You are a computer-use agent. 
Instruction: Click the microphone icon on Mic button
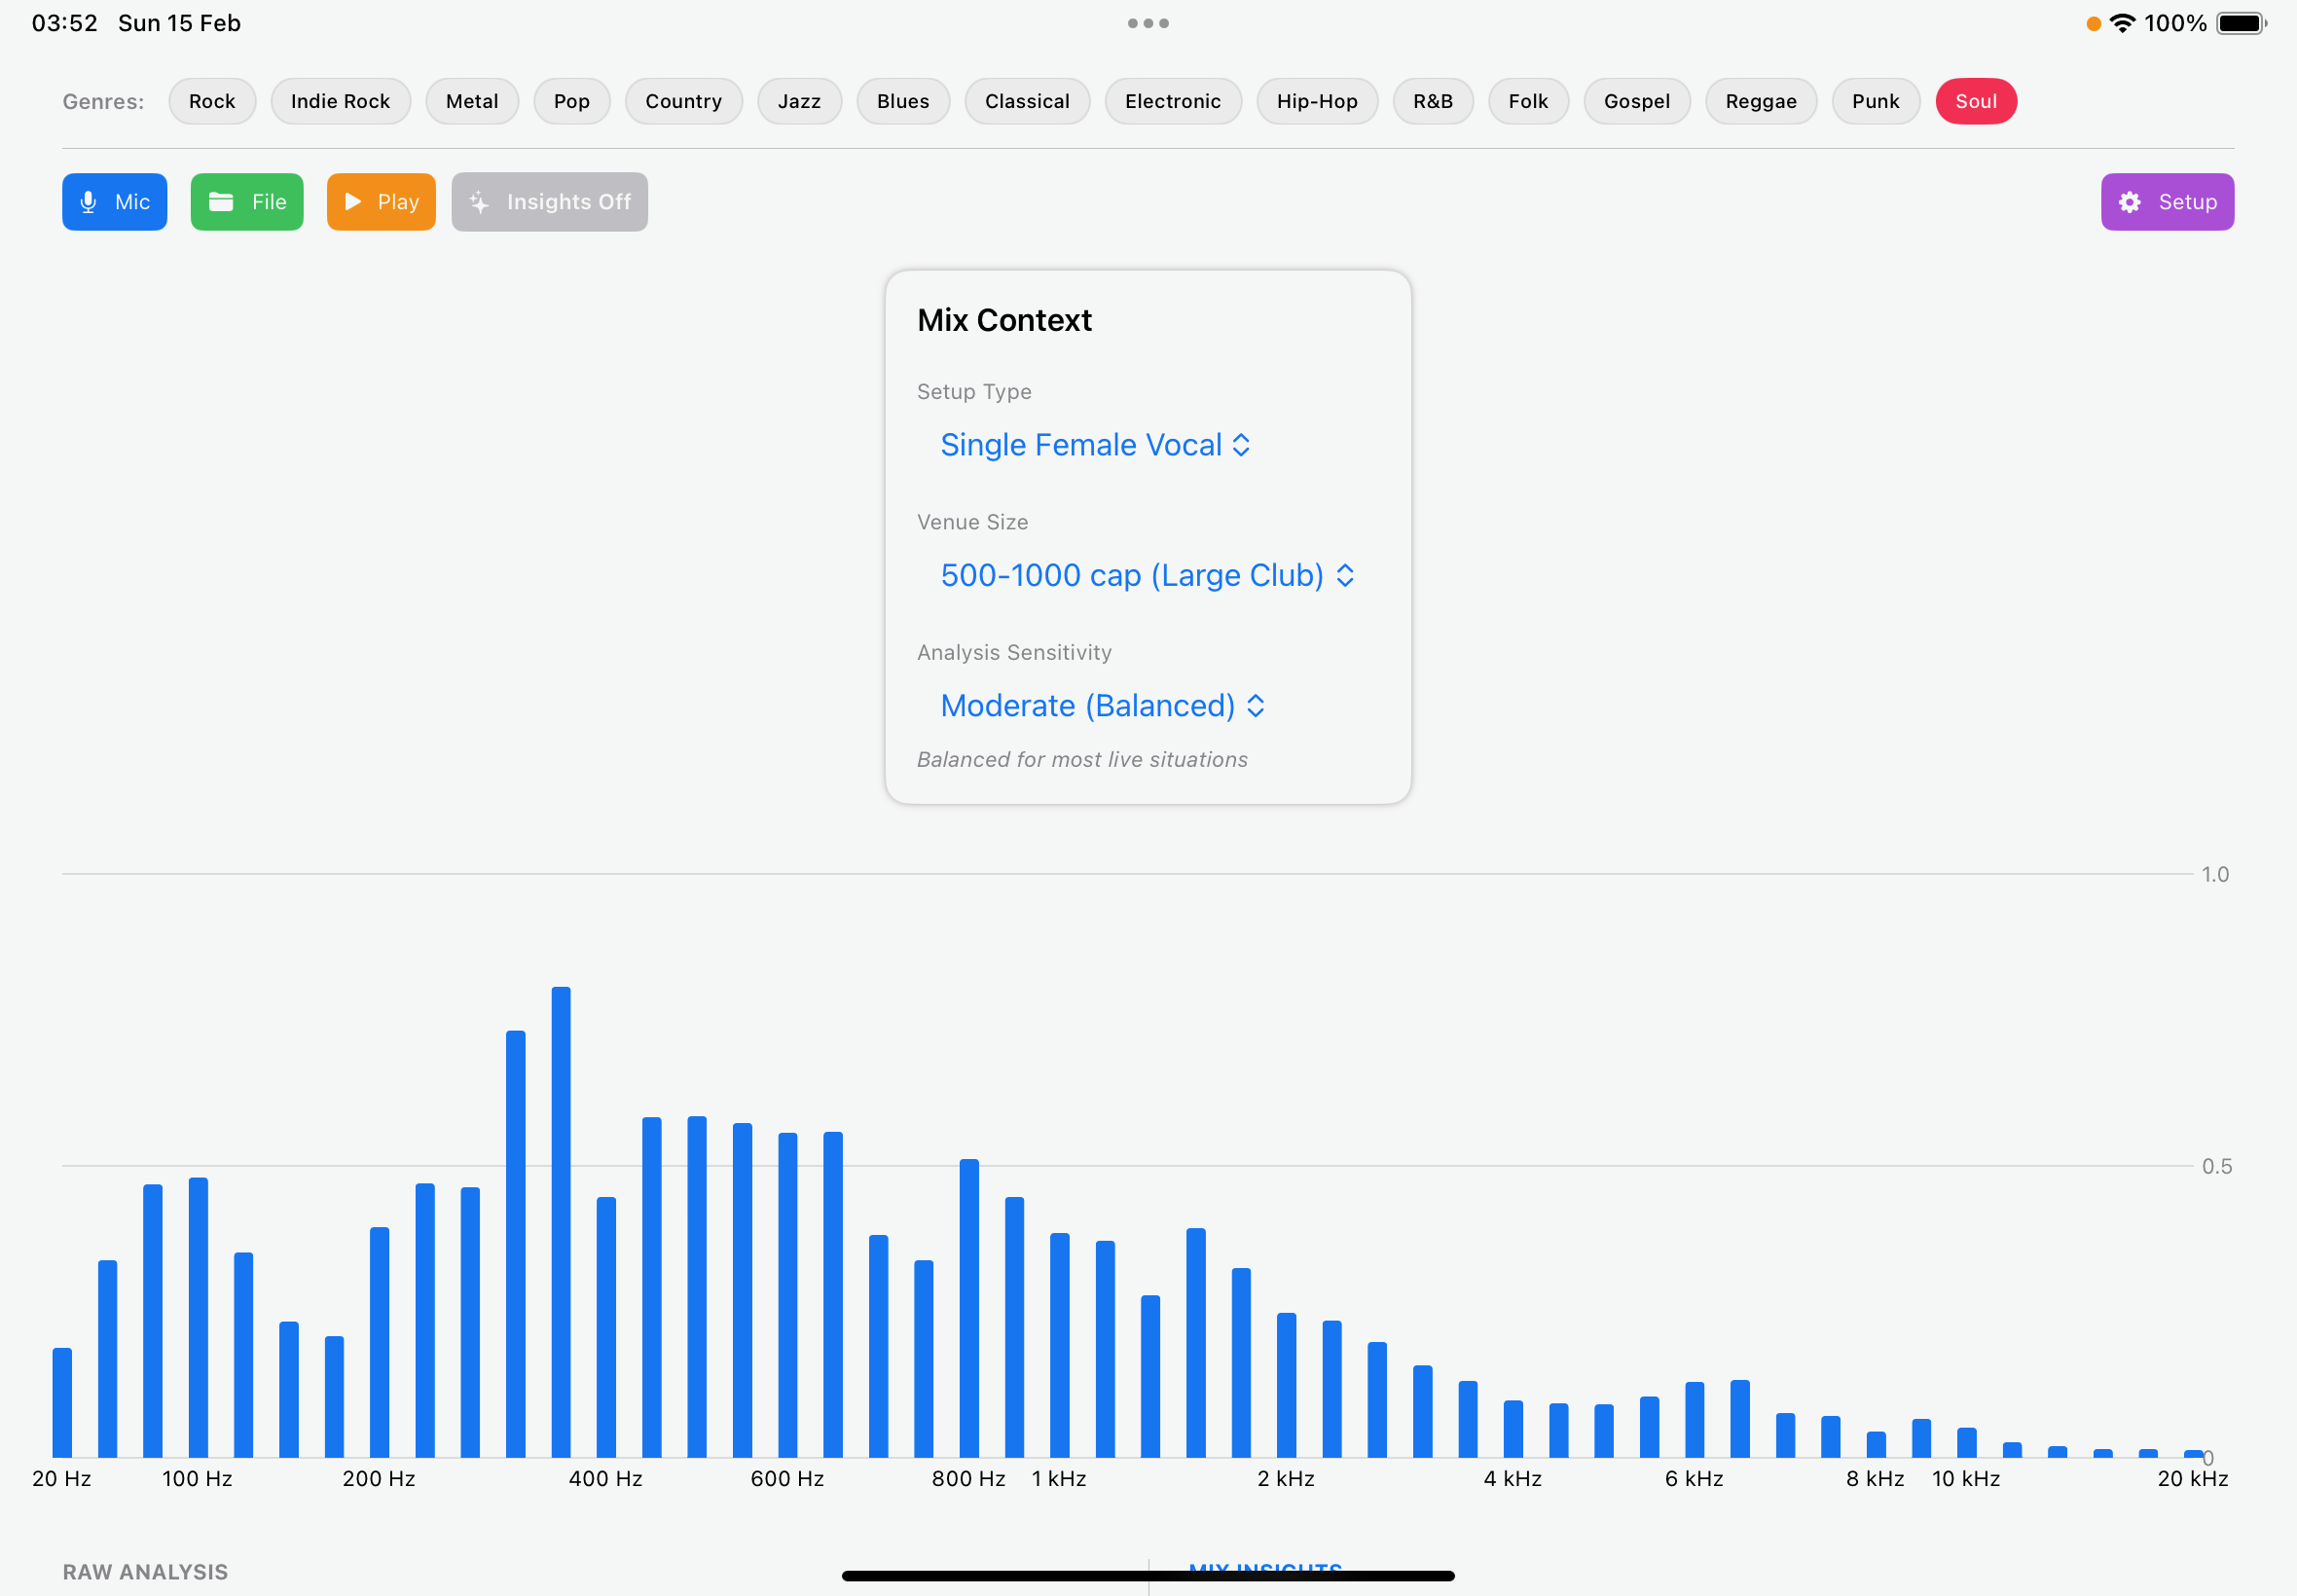(x=88, y=202)
